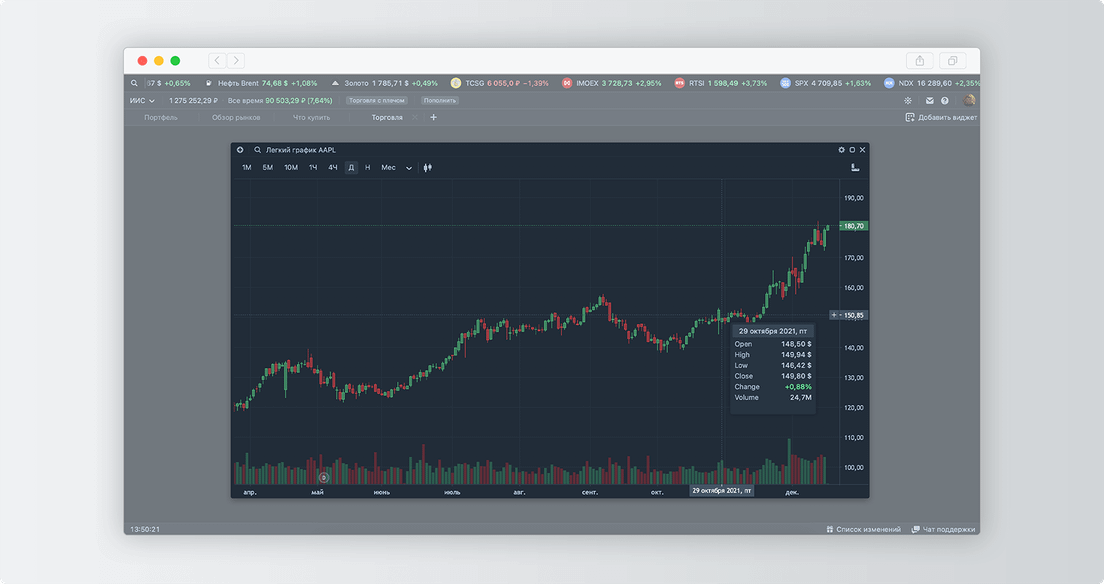This screenshot has height=584, width=1104.
Task: Open the search magnifier in the ticker bar
Action: point(134,83)
